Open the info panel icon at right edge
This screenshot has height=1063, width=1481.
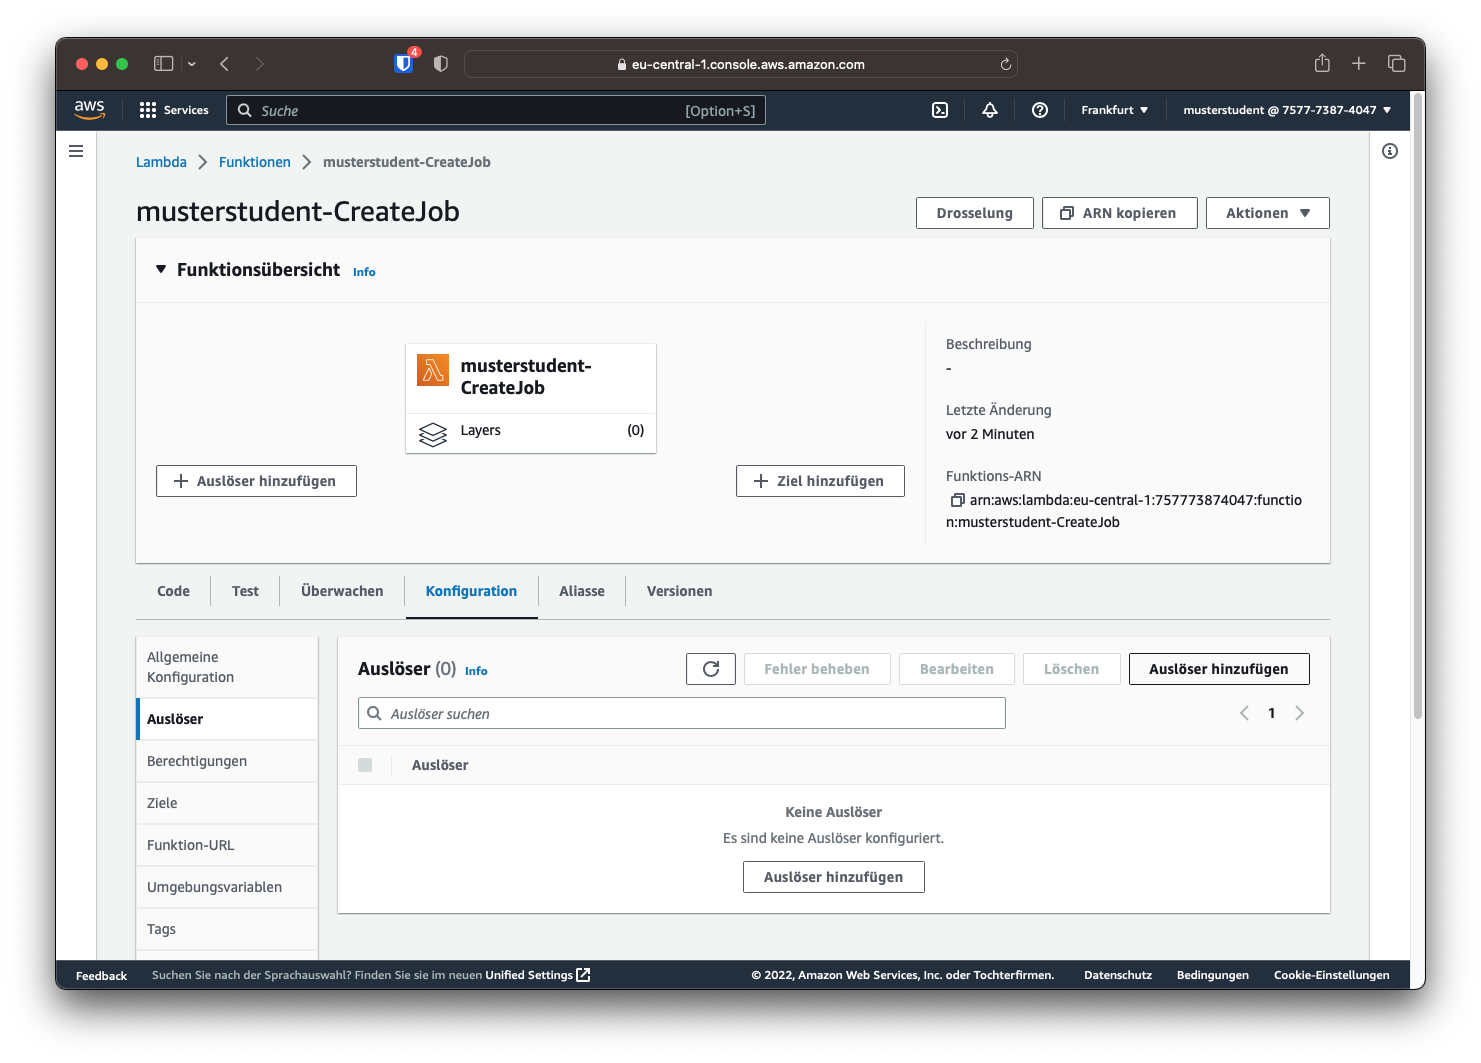[1390, 151]
